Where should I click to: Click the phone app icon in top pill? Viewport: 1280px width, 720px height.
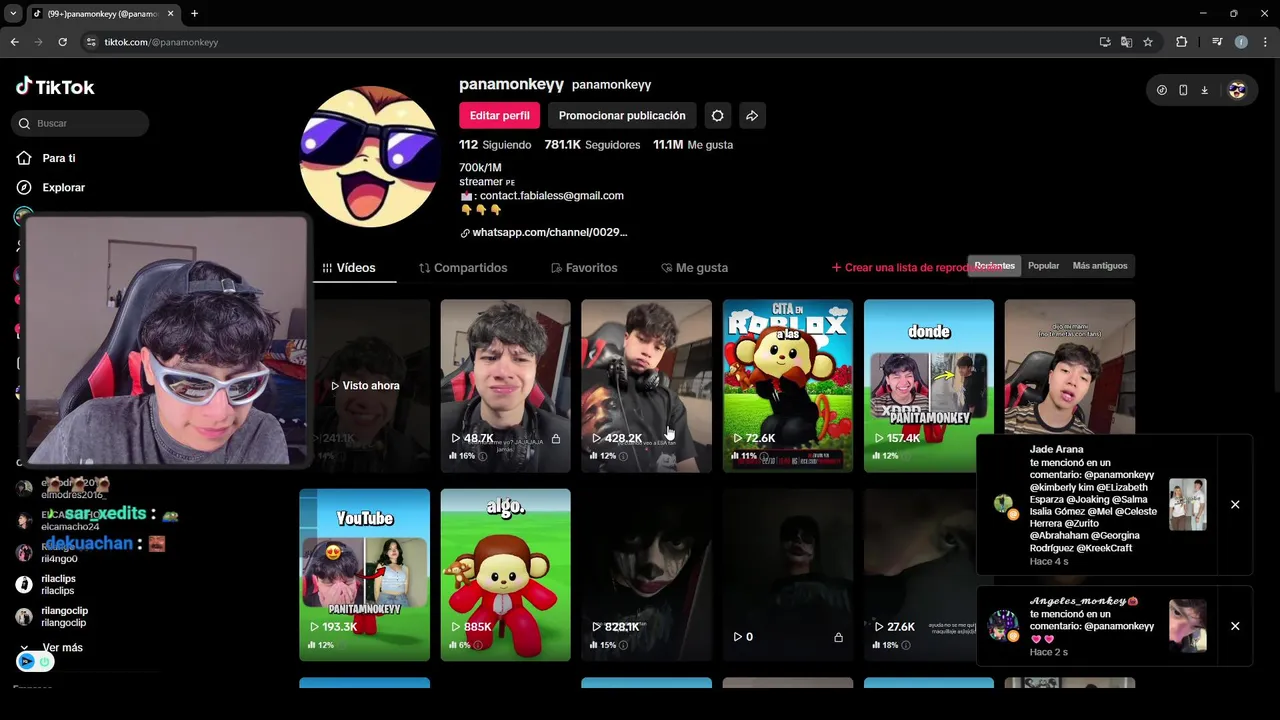pyautogui.click(x=1183, y=90)
